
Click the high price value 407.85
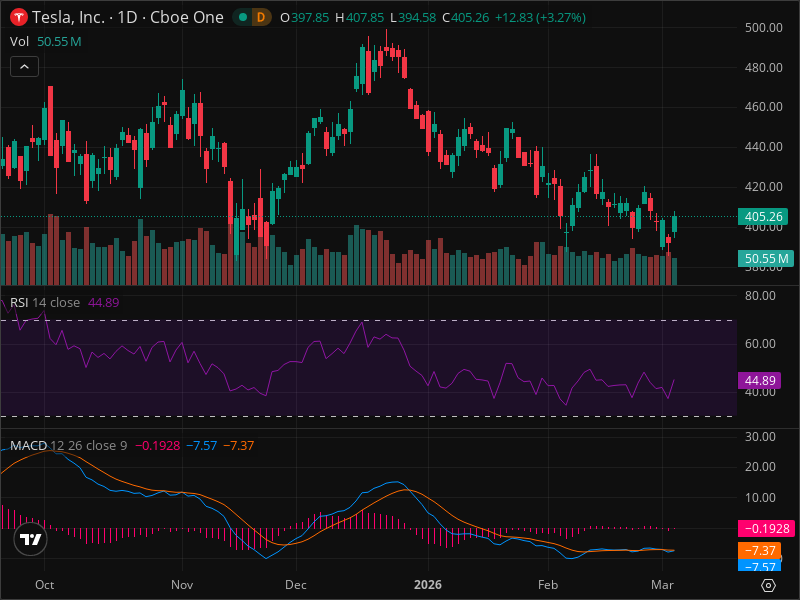point(365,18)
